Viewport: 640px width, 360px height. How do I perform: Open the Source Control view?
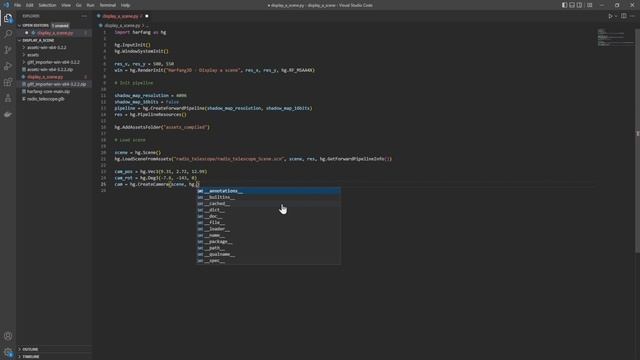(x=8, y=50)
